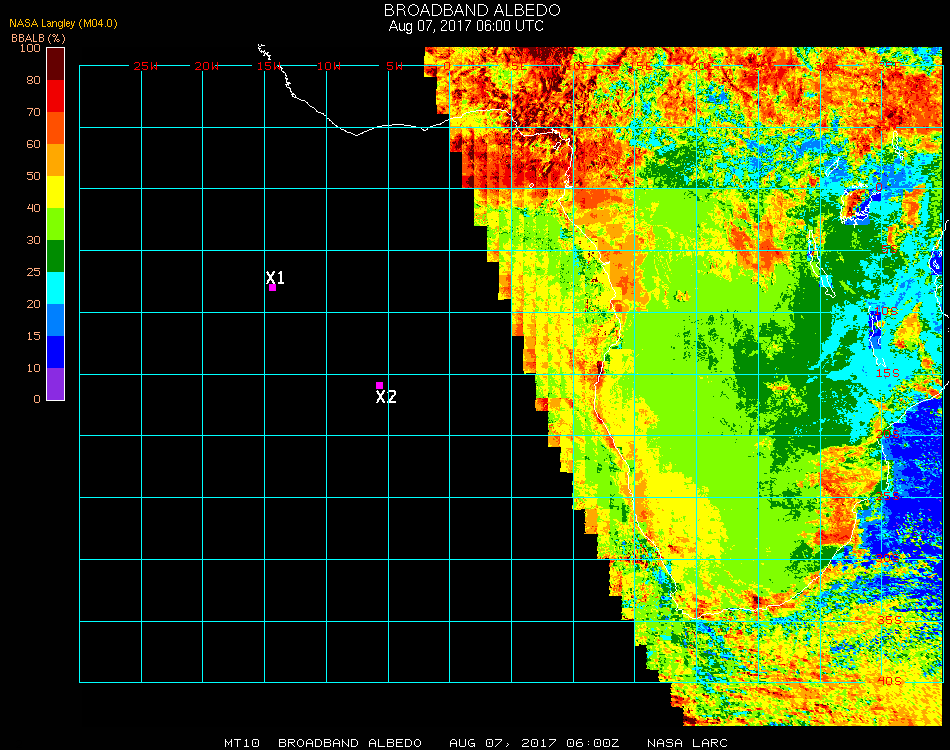
Task: Click the 10W longitude label
Action: (329, 66)
